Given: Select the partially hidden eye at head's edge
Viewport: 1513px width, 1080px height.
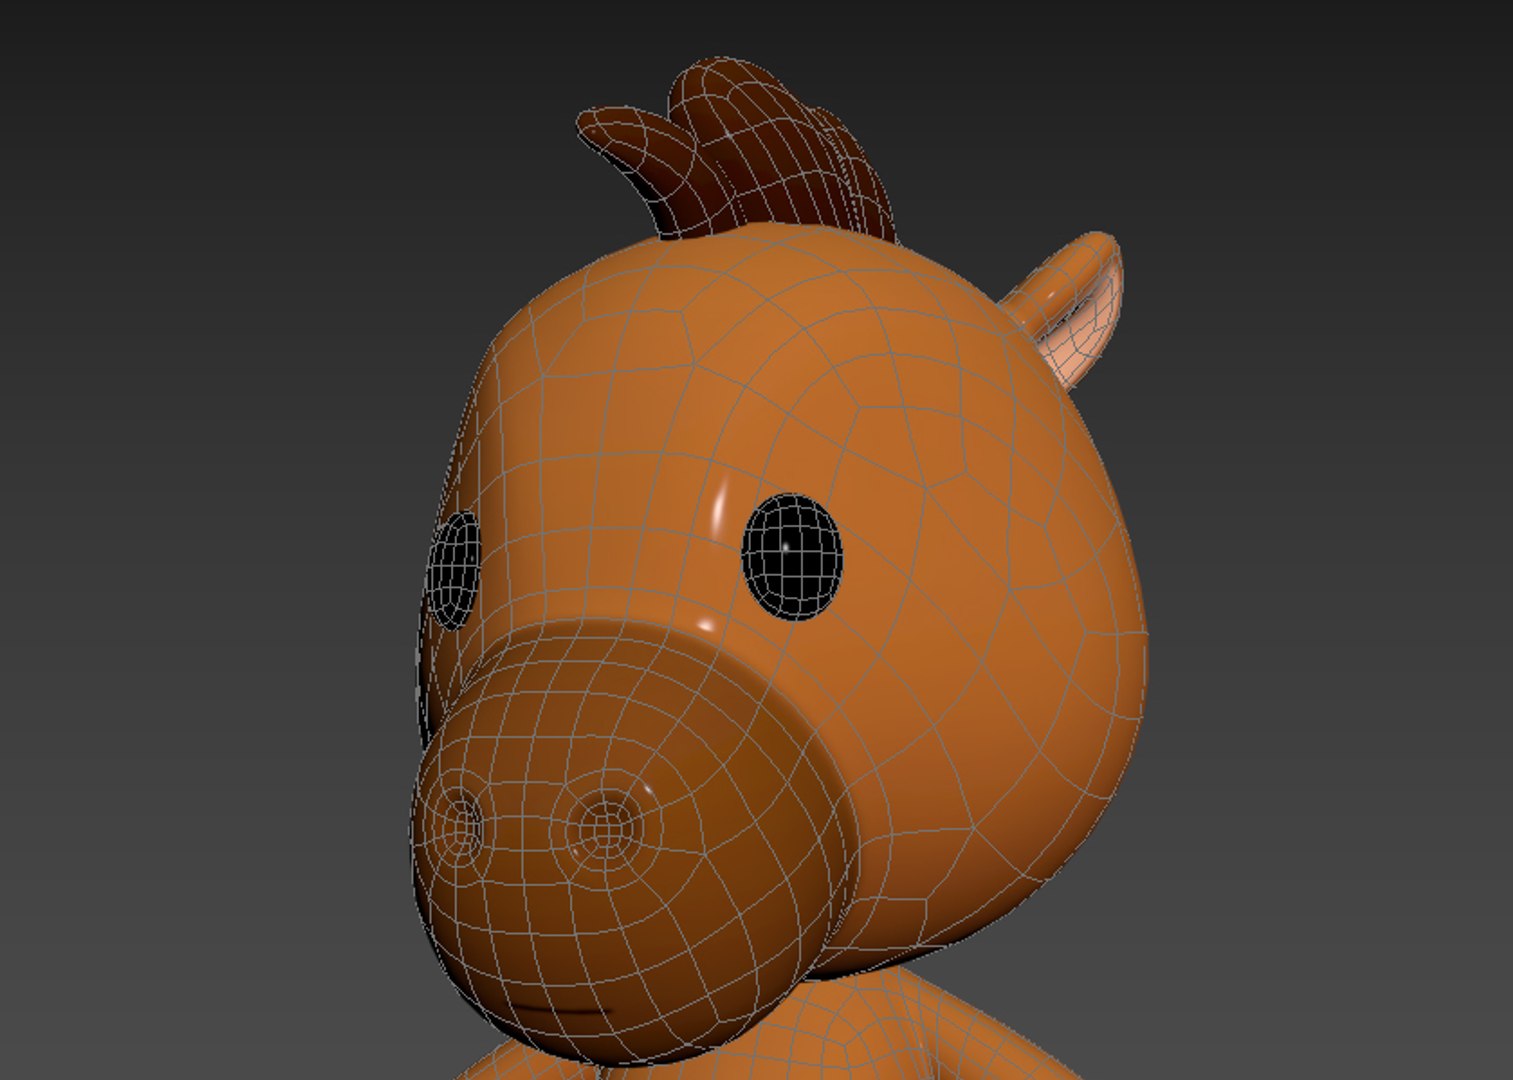Looking at the screenshot, I should pos(454,570).
